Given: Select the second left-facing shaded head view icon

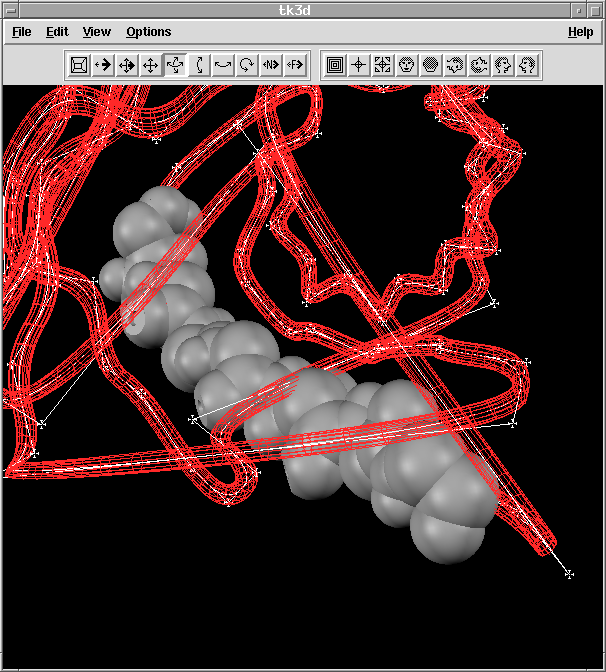Looking at the screenshot, I should click(x=479, y=65).
